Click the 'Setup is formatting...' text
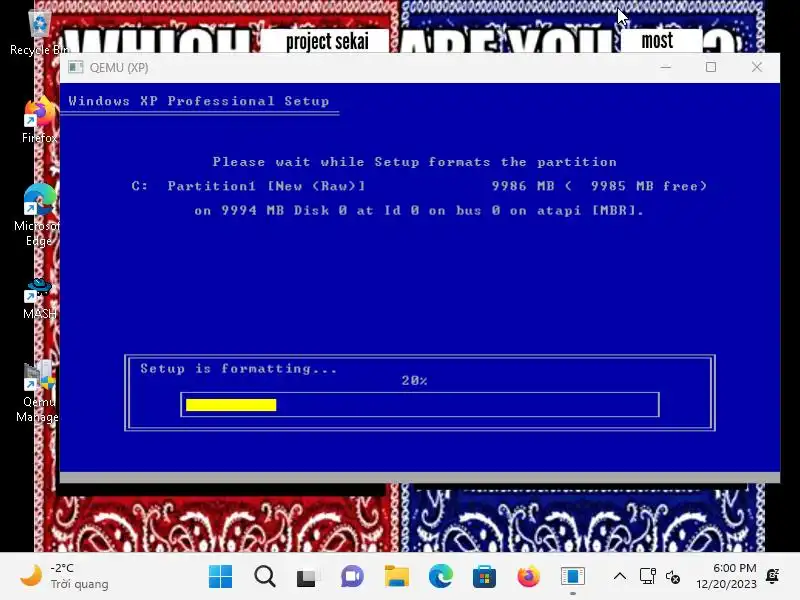The width and height of the screenshot is (800, 600). pyautogui.click(x=239, y=368)
